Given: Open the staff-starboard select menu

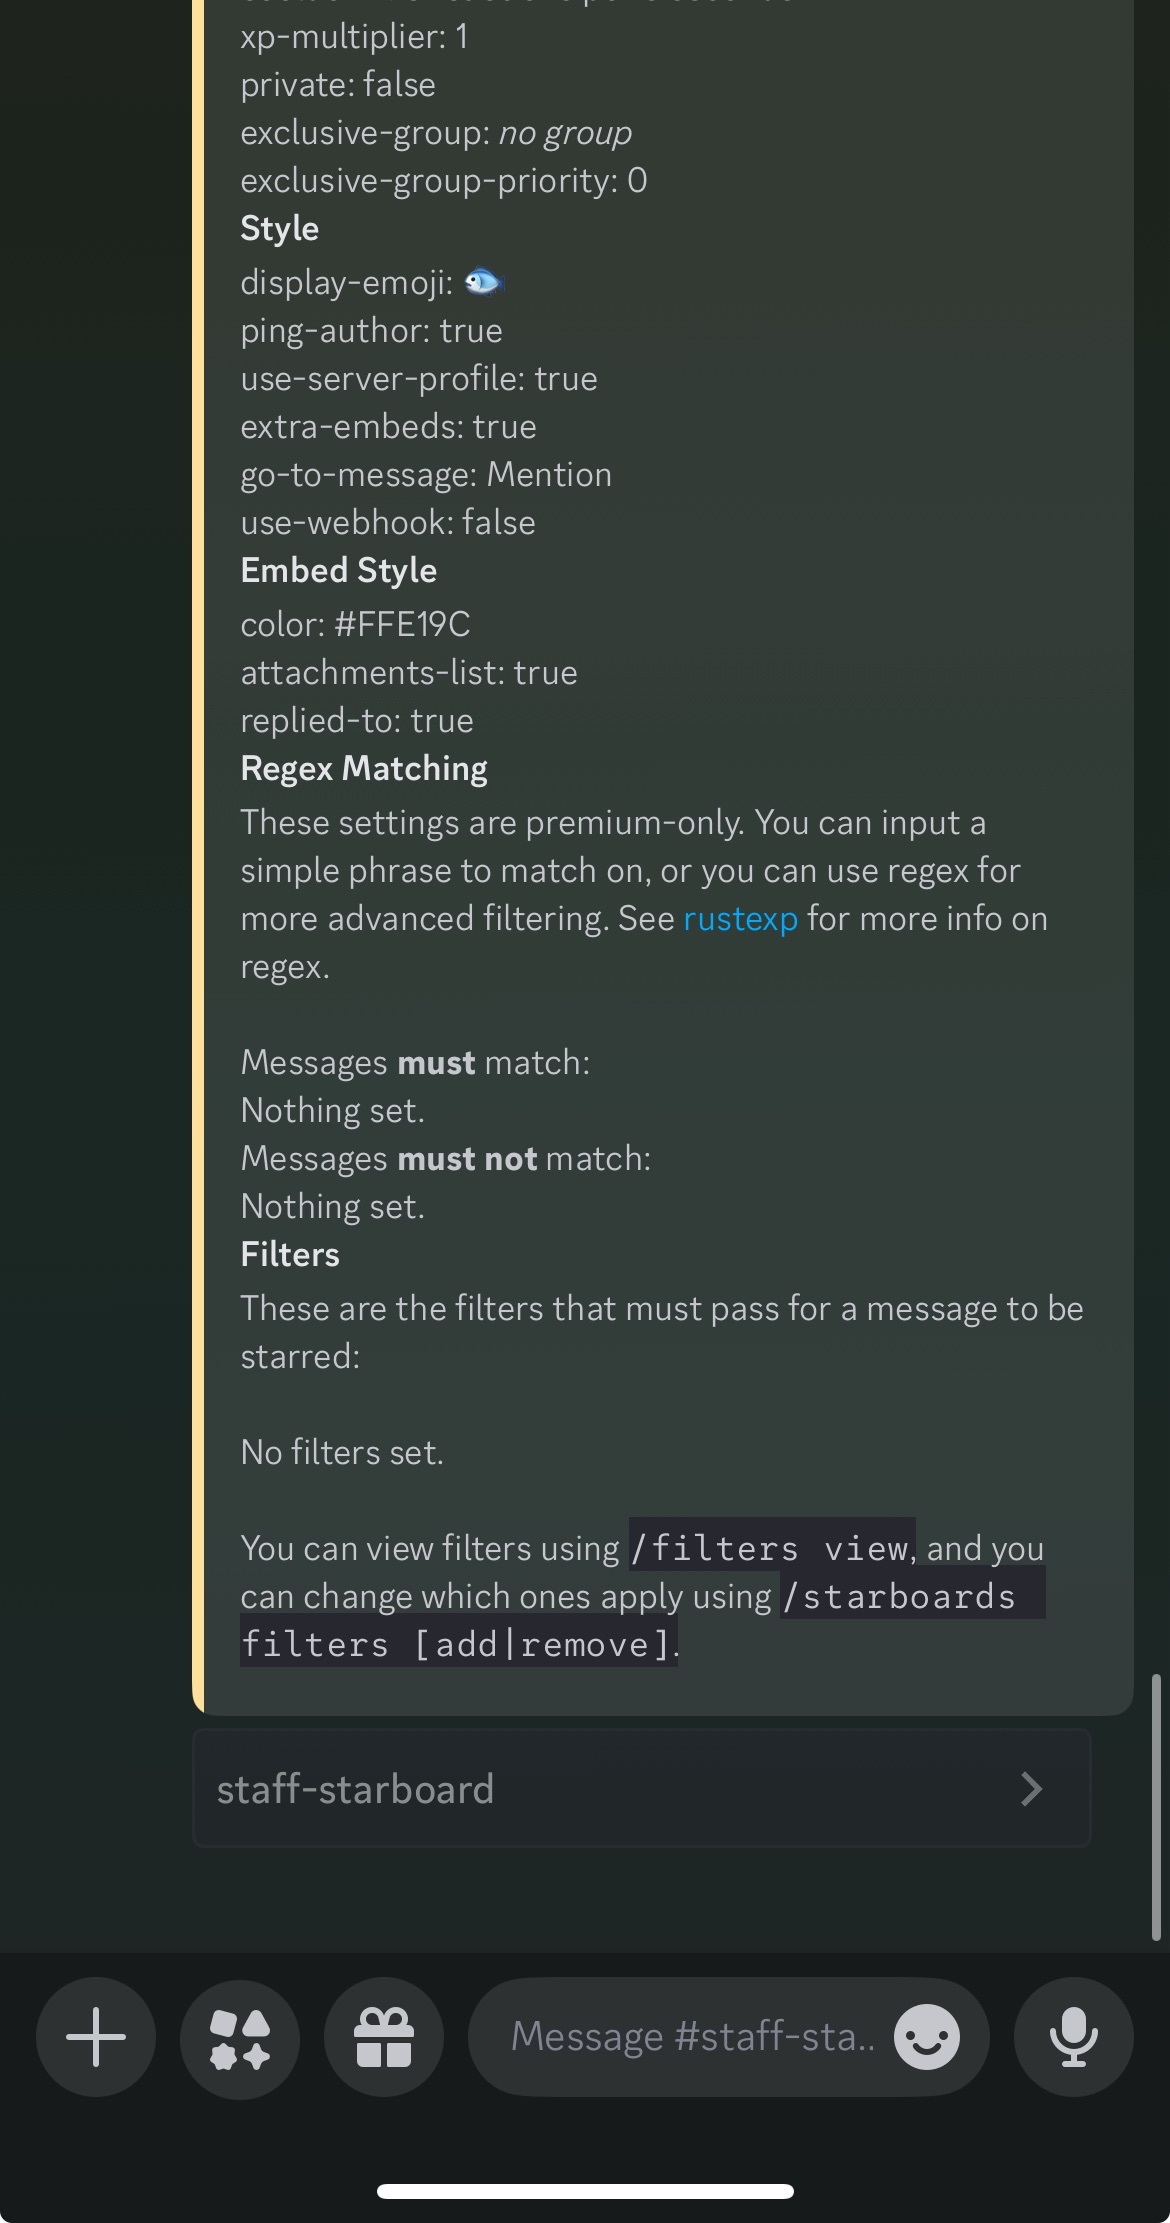Looking at the screenshot, I should (641, 1789).
